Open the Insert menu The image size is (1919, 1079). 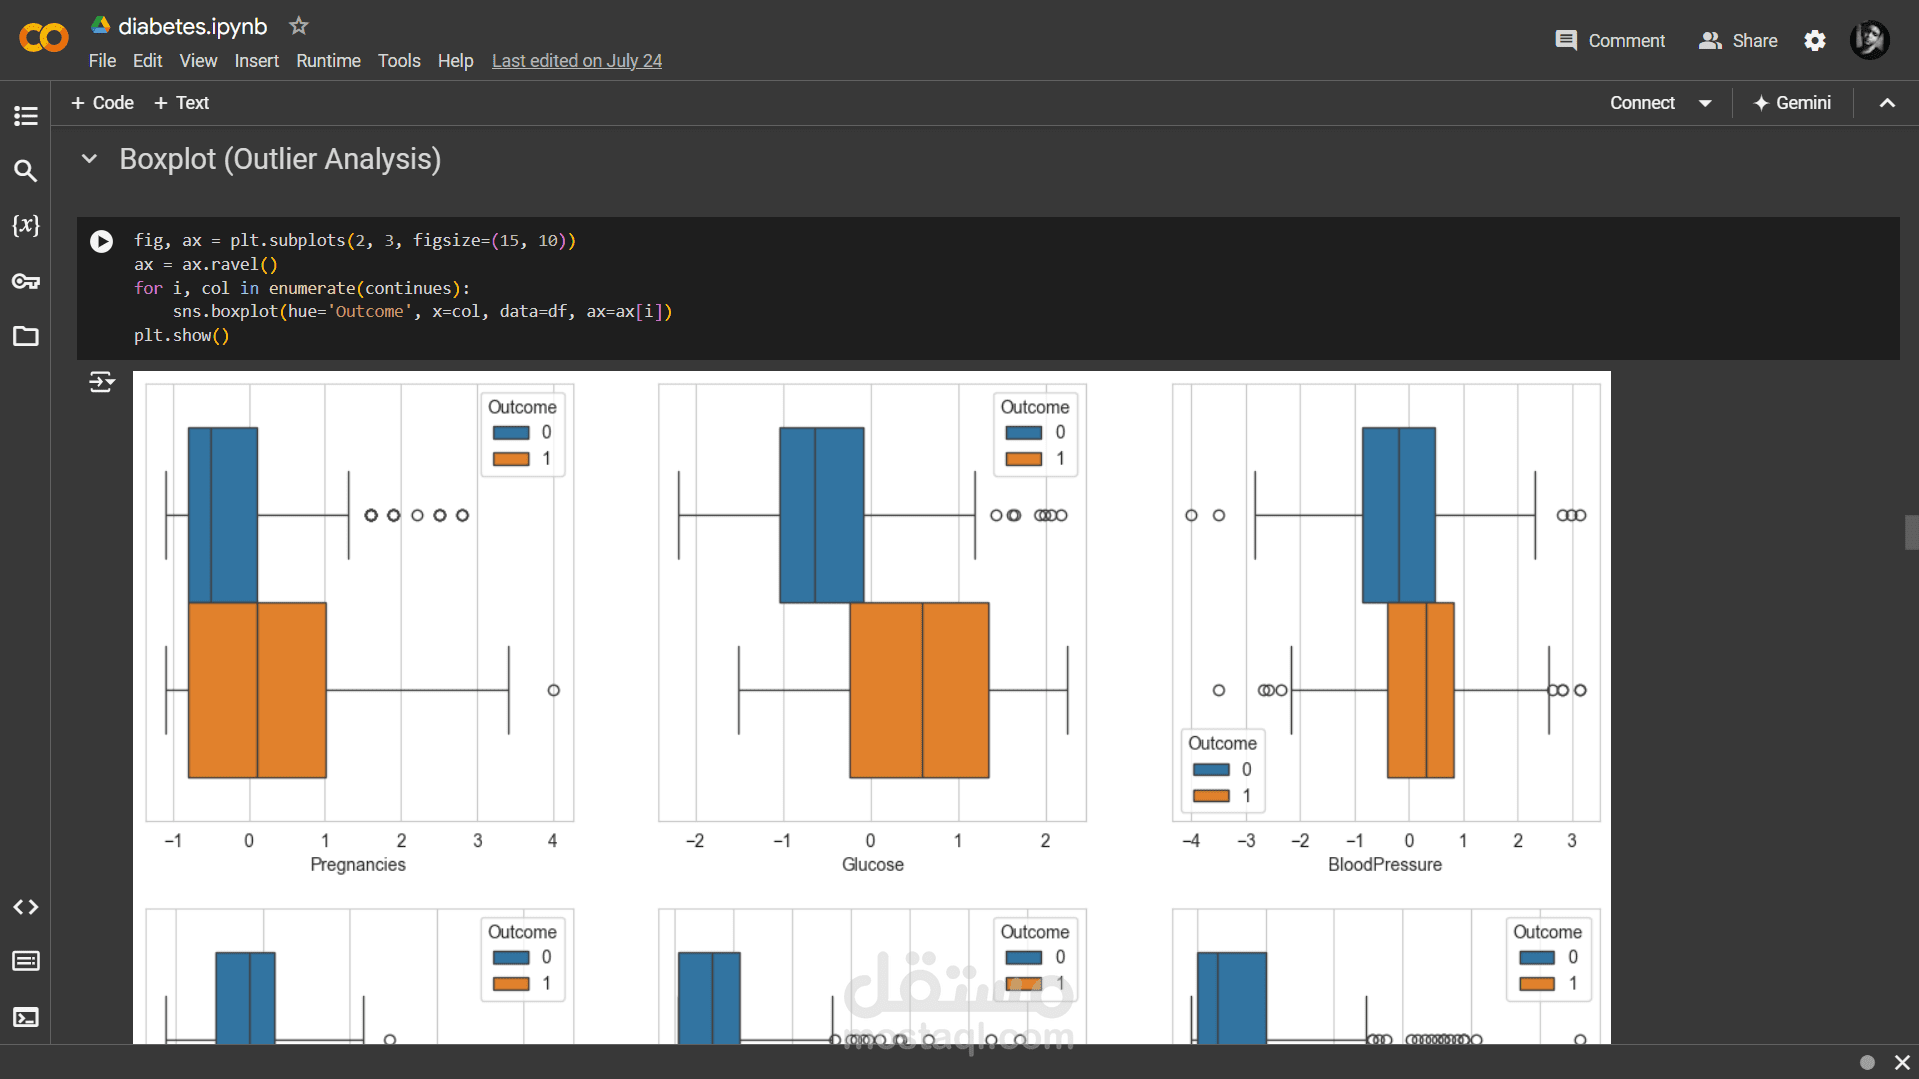tap(257, 61)
